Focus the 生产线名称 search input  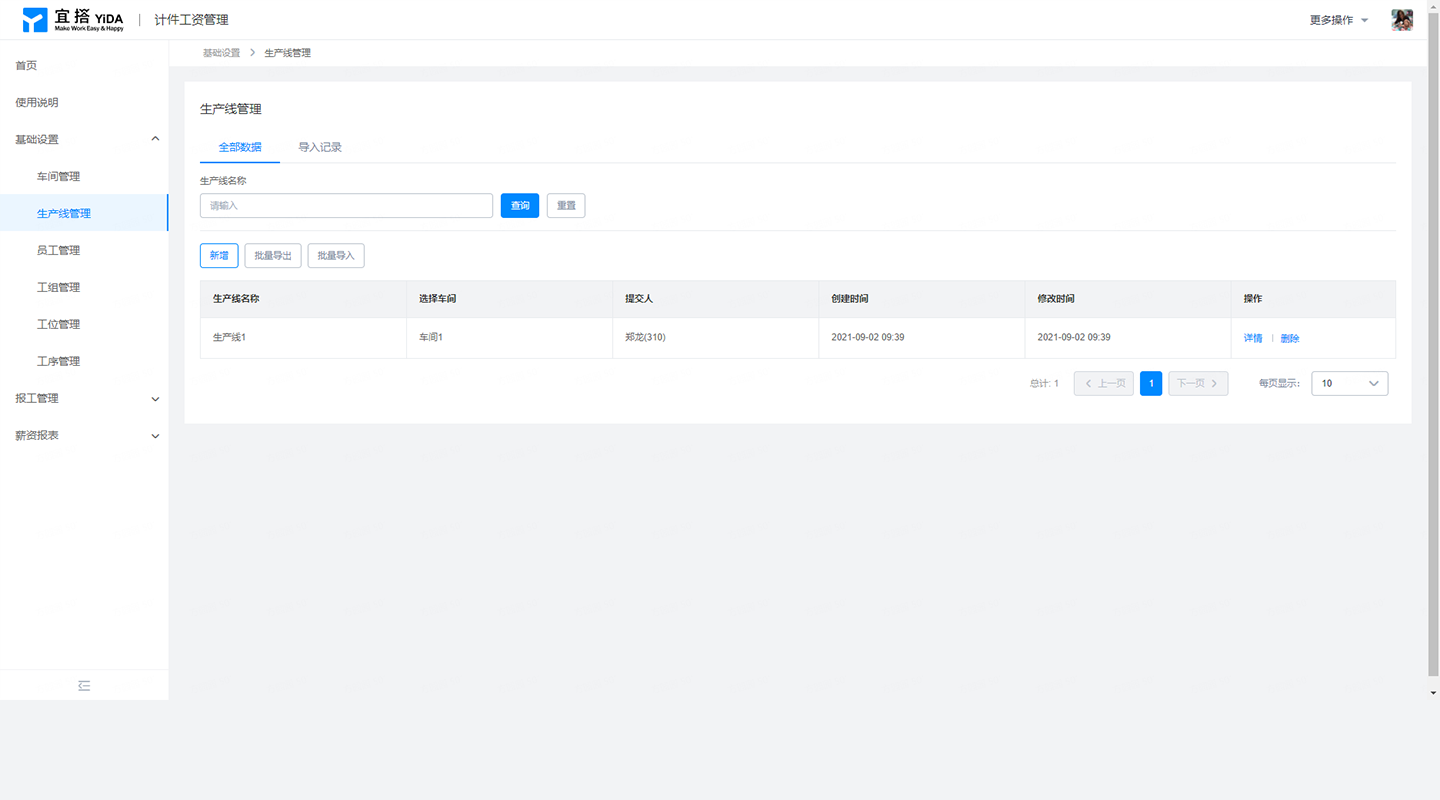pos(346,205)
